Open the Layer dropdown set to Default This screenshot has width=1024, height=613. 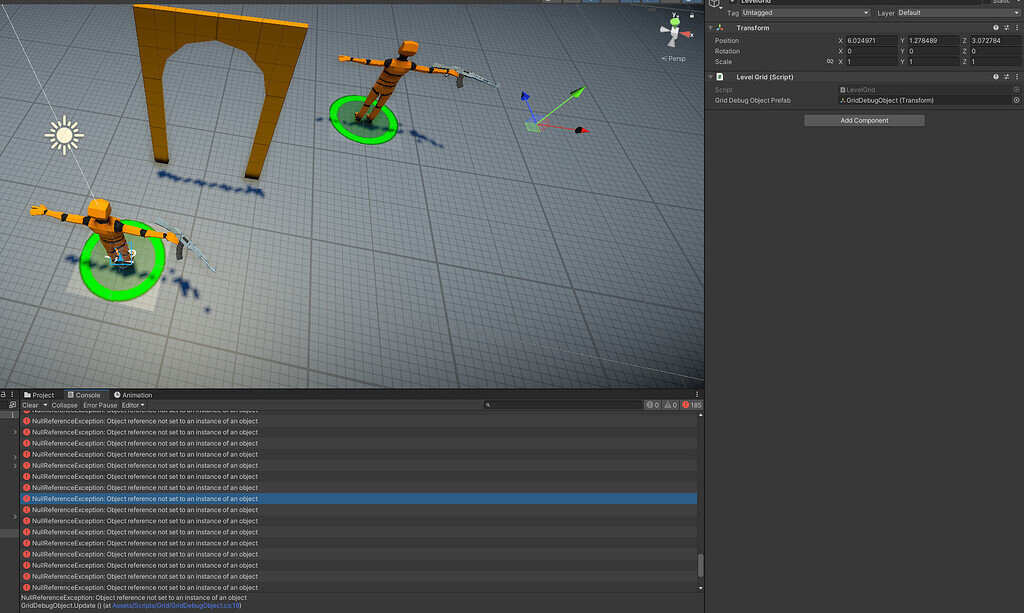pos(958,13)
